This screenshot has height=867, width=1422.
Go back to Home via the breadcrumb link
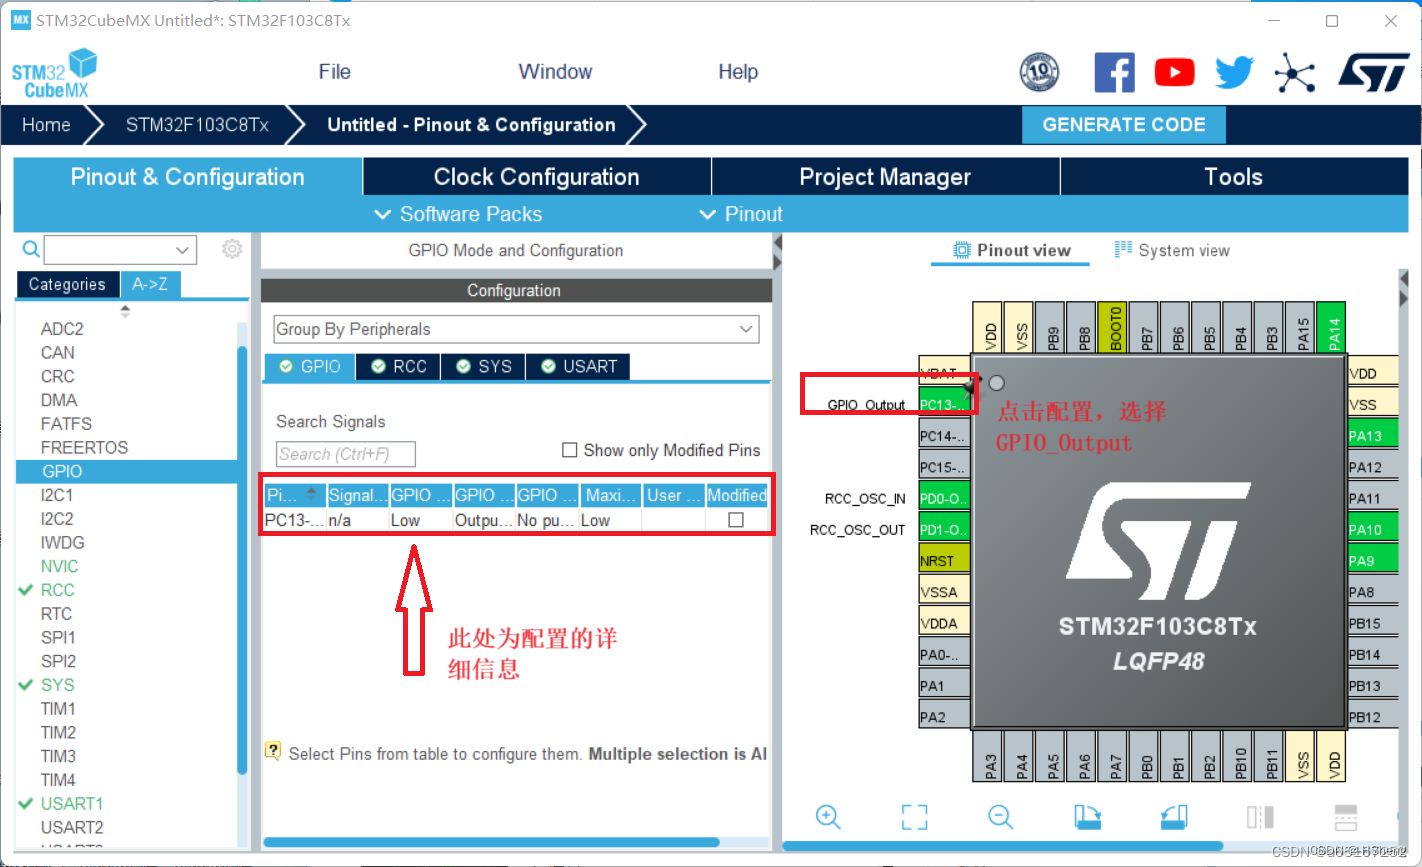46,124
